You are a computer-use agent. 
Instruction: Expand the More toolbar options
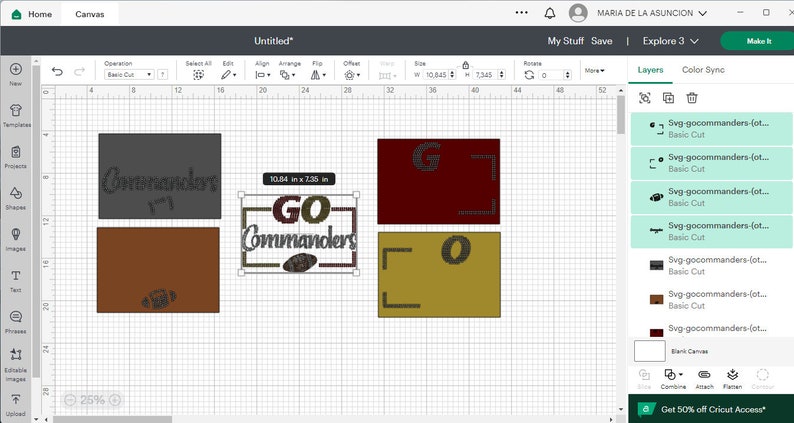click(x=594, y=70)
